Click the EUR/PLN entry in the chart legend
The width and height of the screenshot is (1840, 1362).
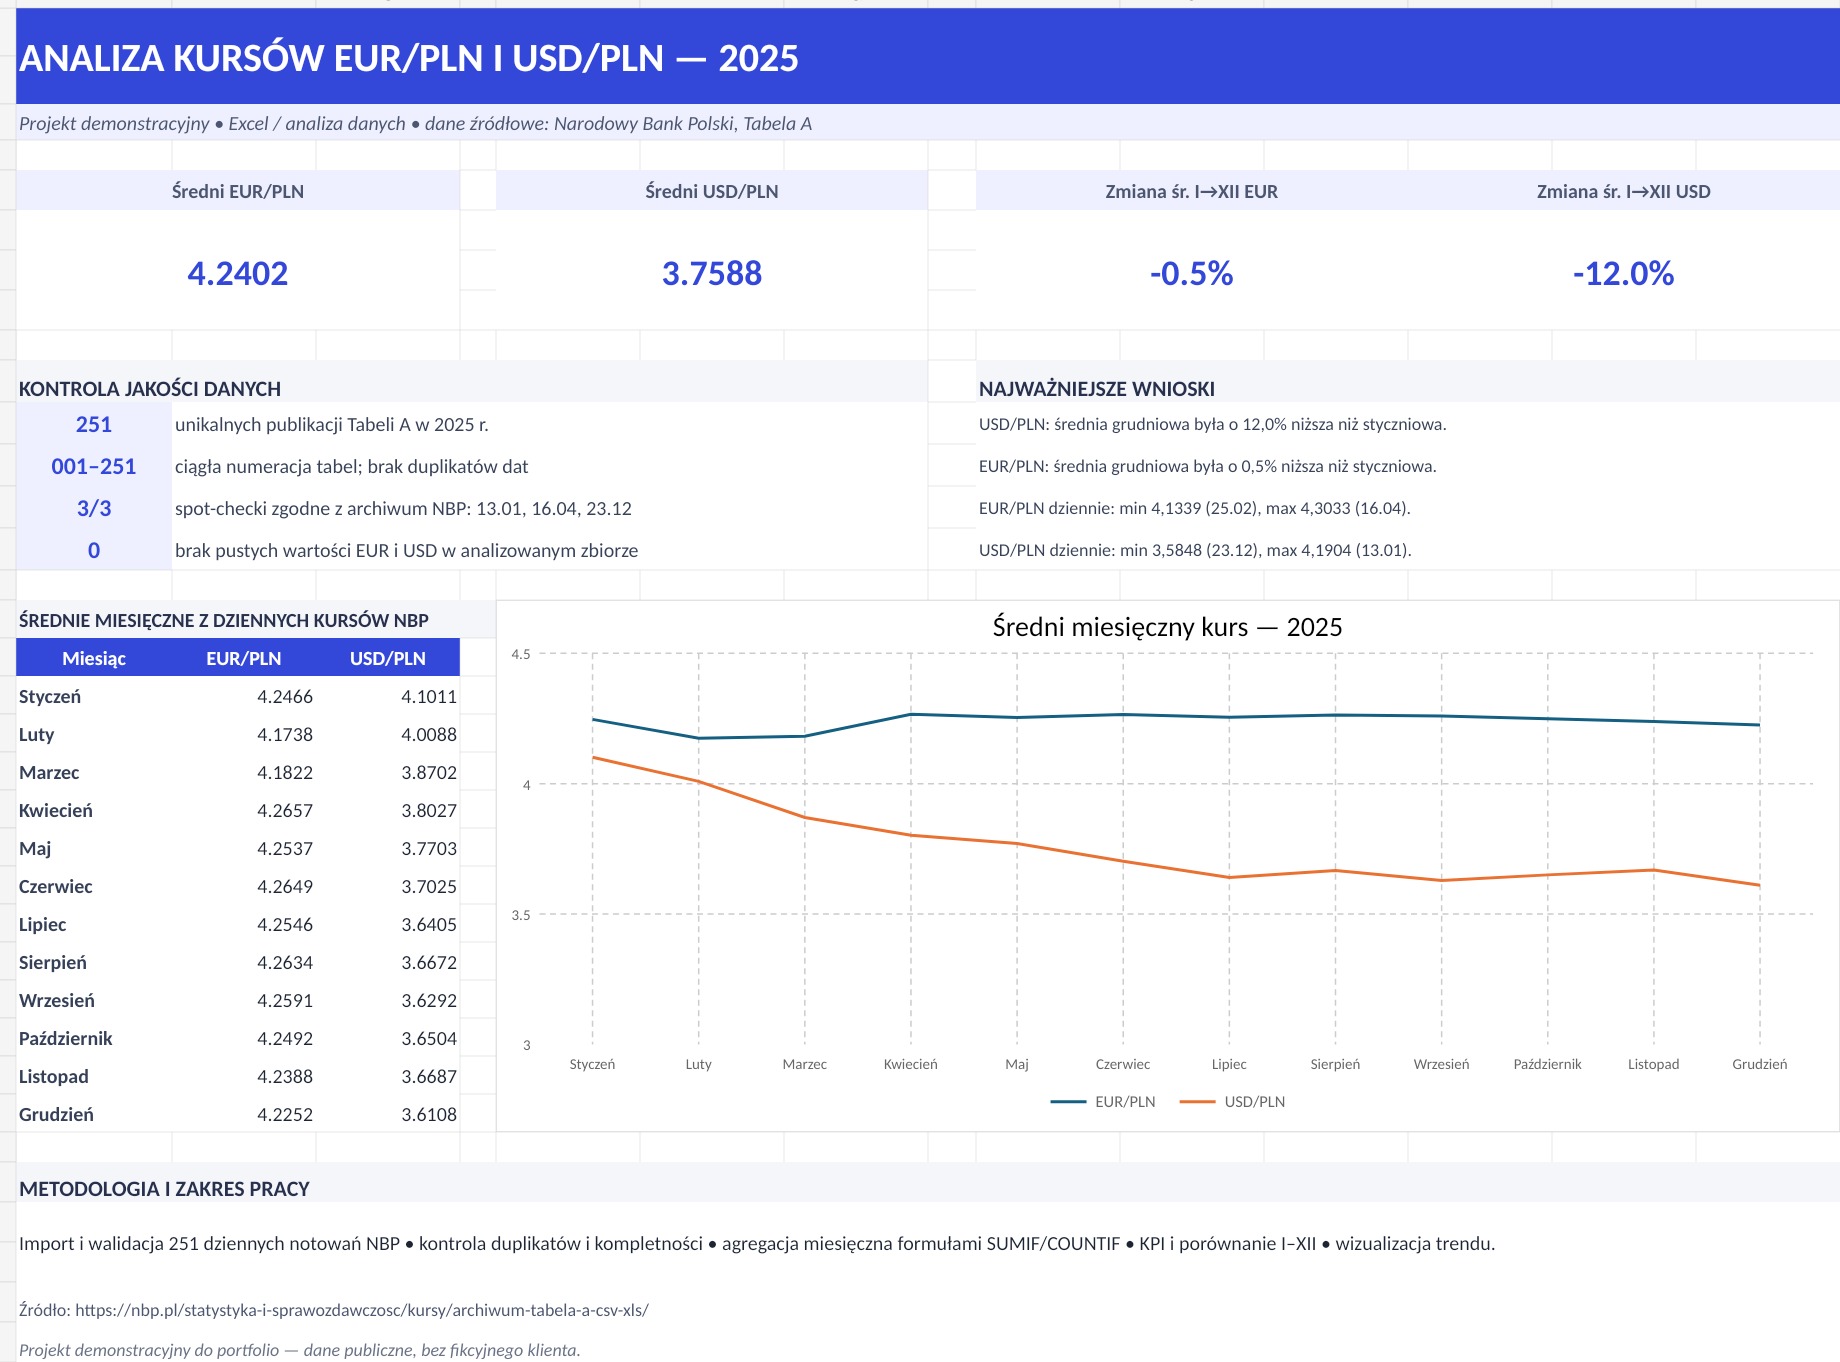[1104, 1102]
